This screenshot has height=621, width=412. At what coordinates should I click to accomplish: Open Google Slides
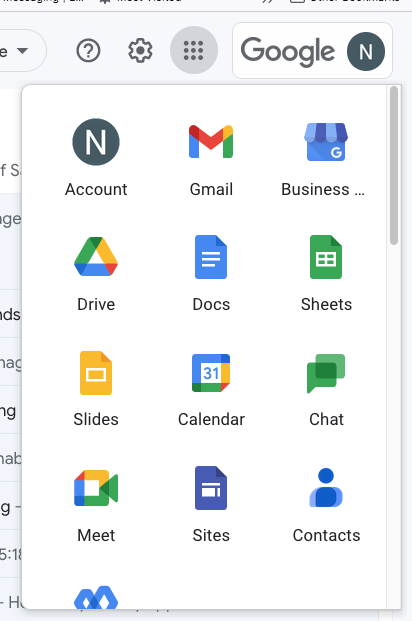tap(96, 389)
